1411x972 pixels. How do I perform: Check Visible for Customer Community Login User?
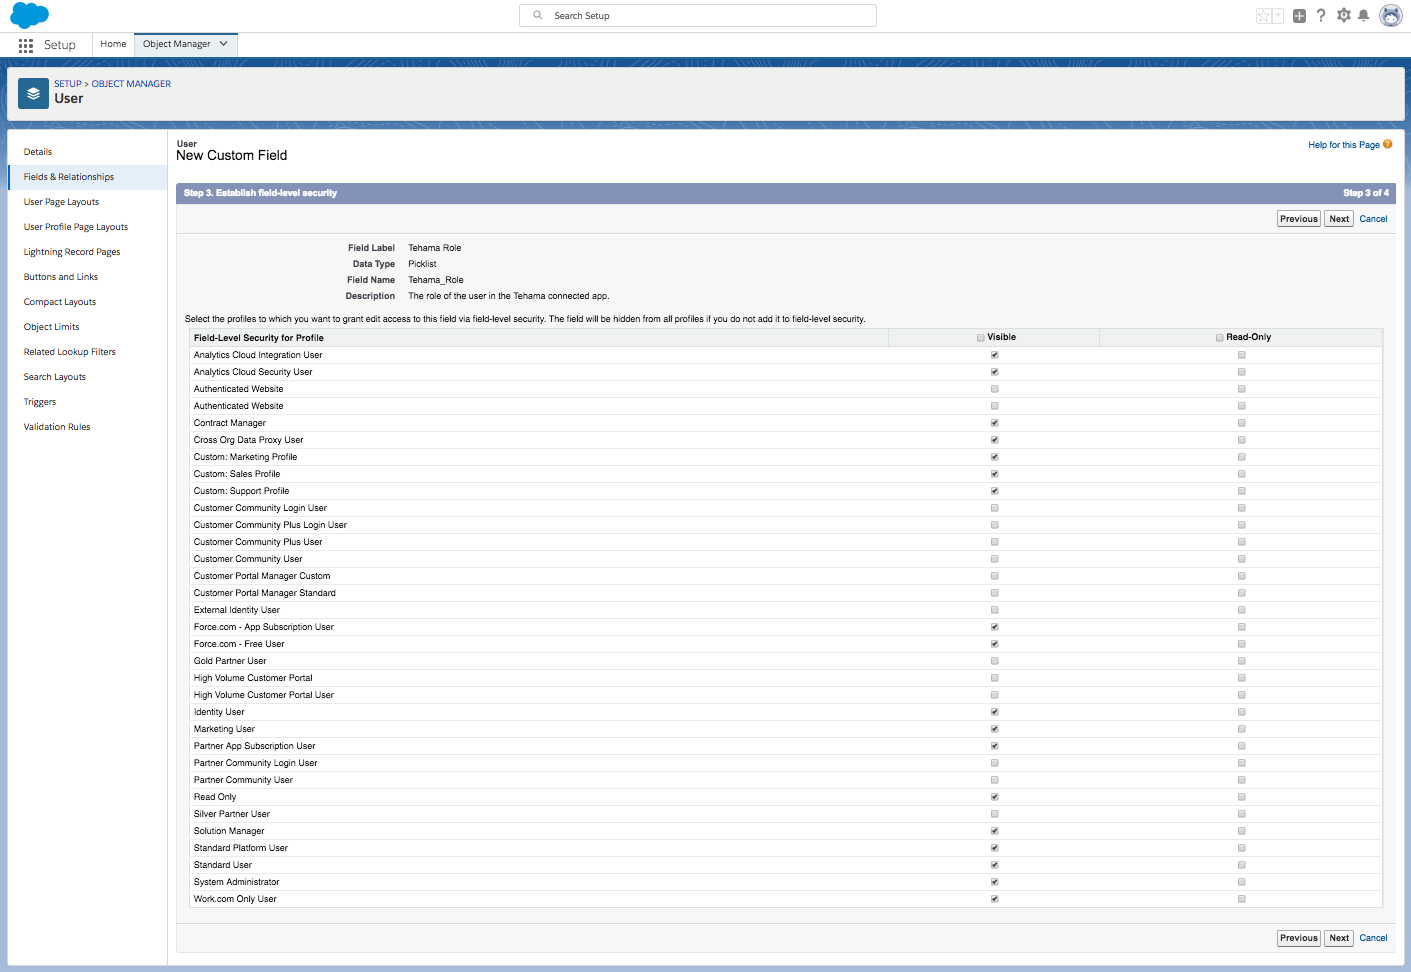[x=994, y=508]
